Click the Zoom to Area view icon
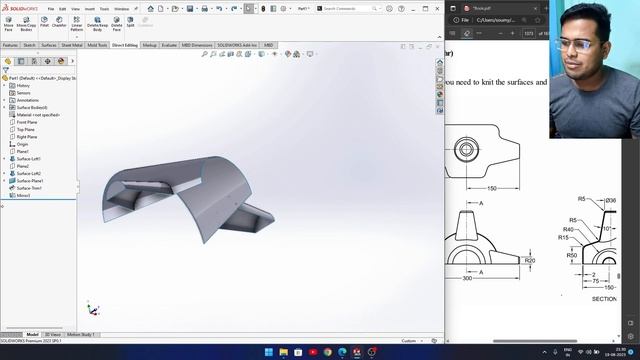The height and width of the screenshot is (360, 640). pyautogui.click(x=213, y=54)
